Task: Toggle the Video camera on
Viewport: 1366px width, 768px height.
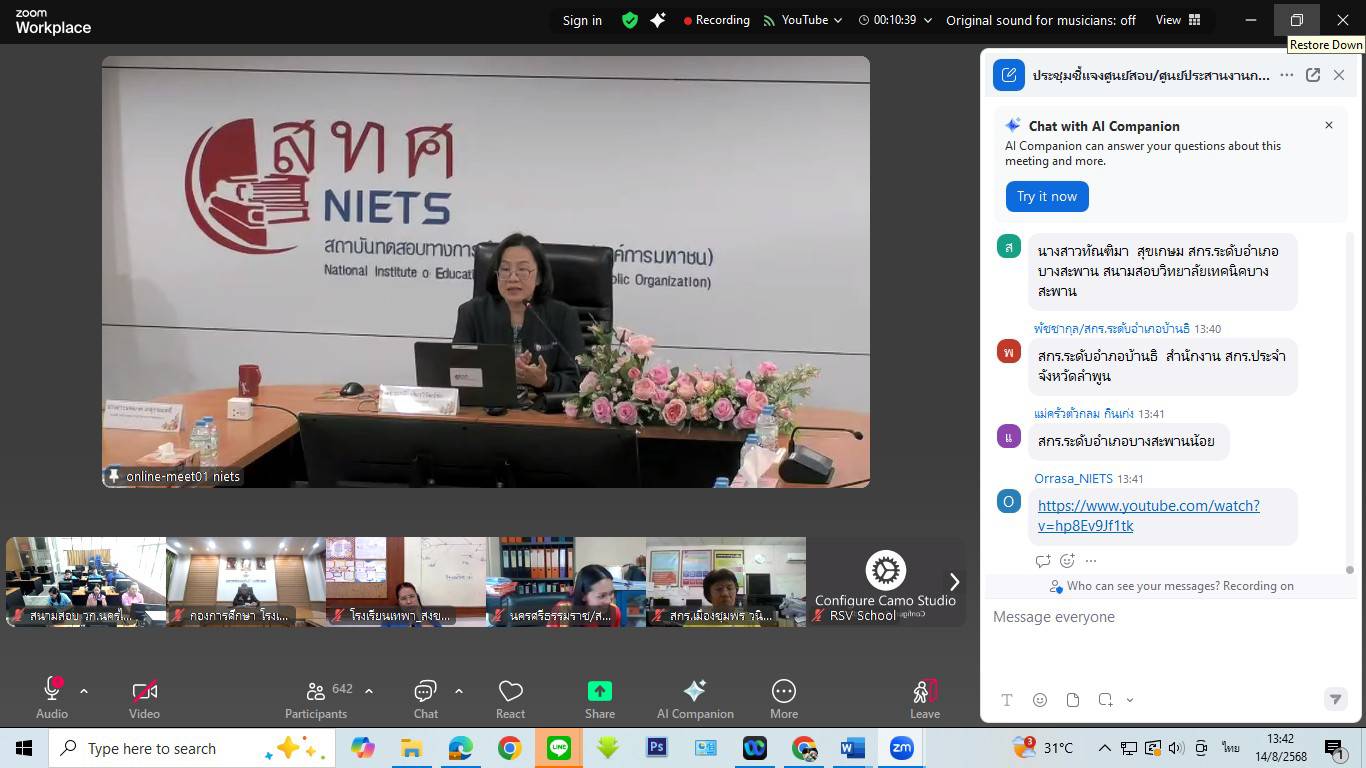Action: 144,690
